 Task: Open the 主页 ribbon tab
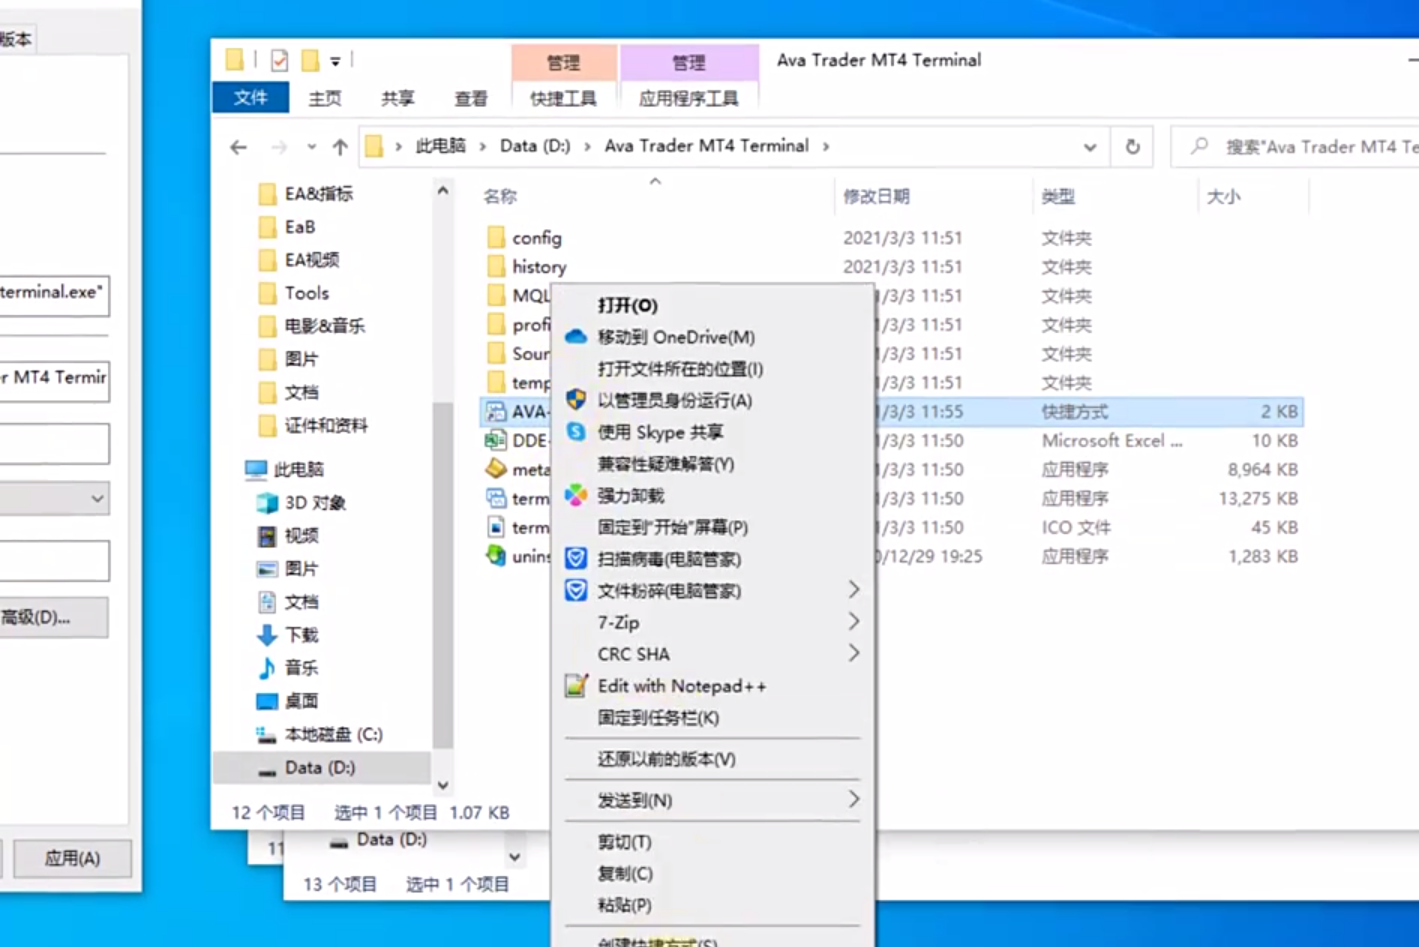coord(324,98)
